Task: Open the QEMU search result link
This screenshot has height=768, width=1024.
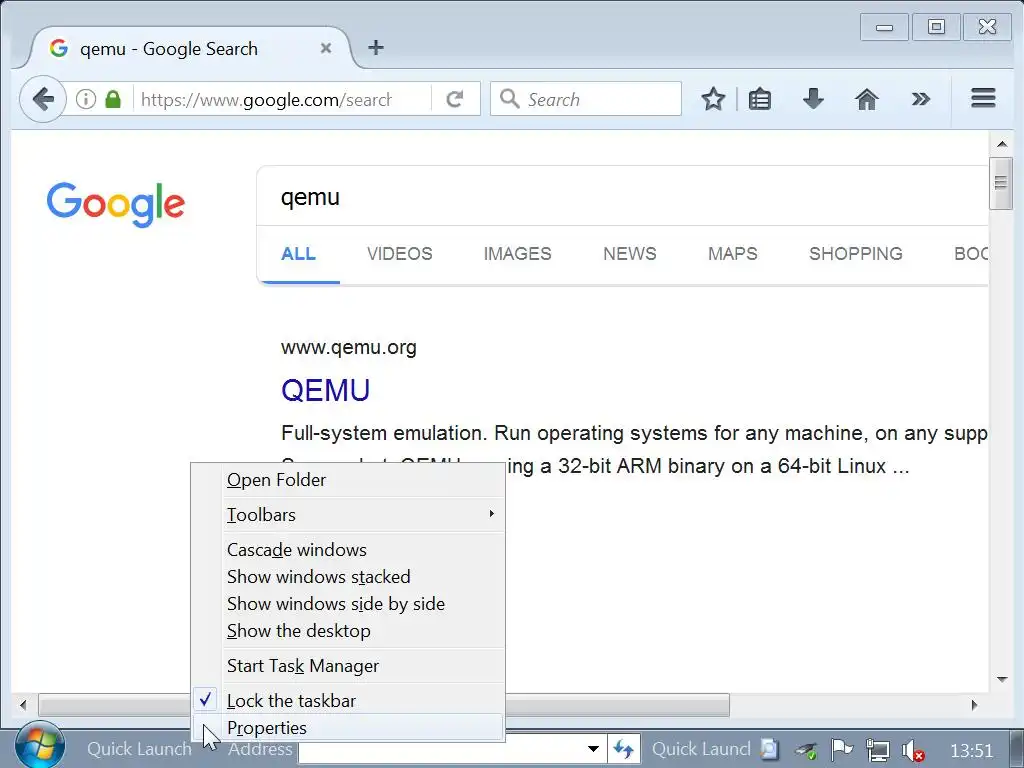Action: [325, 391]
